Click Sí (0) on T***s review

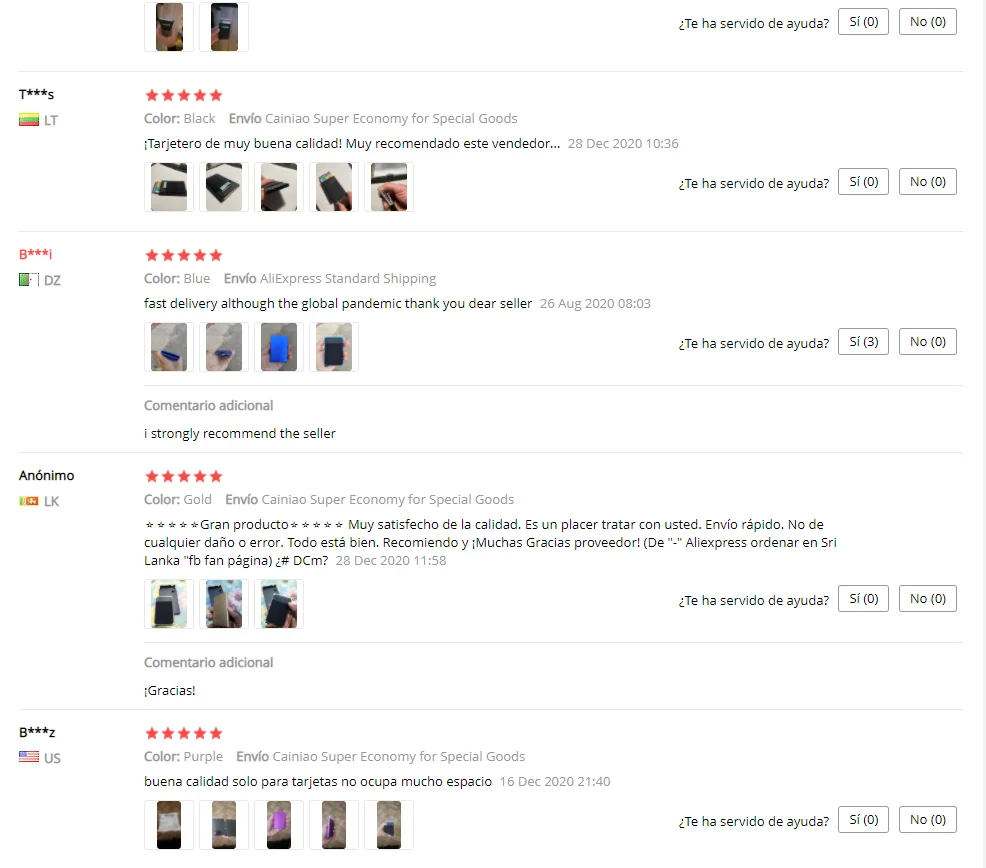863,182
